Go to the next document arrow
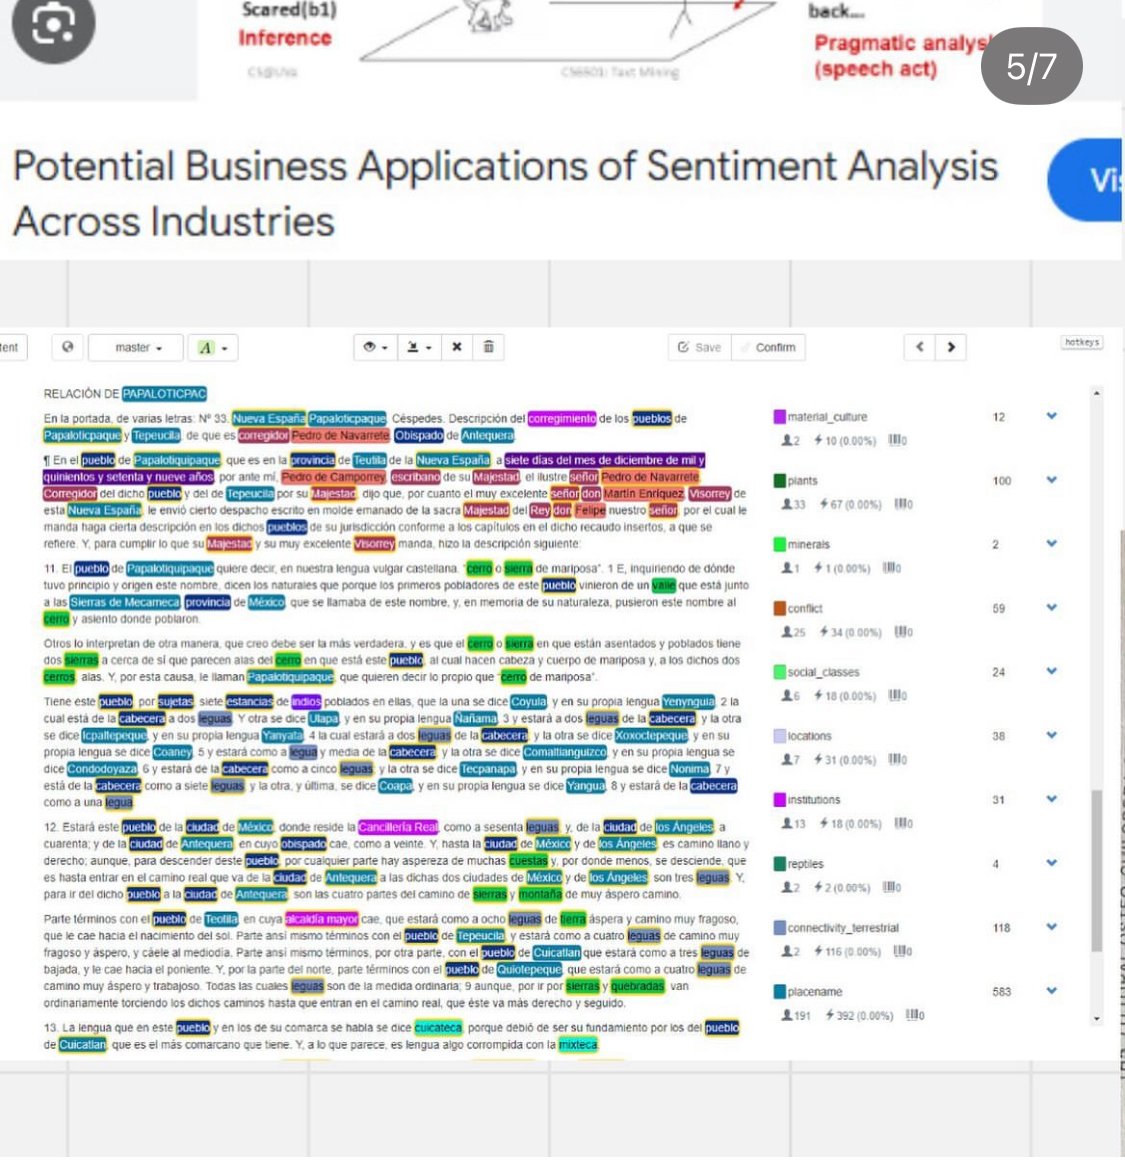 pos(951,347)
